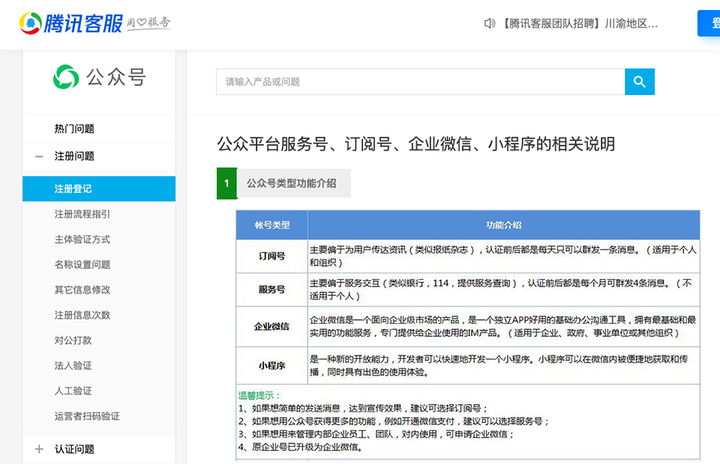Open 主体验证方式 in the sidebar
Viewport: 720px width, 464px height.
pyautogui.click(x=82, y=239)
